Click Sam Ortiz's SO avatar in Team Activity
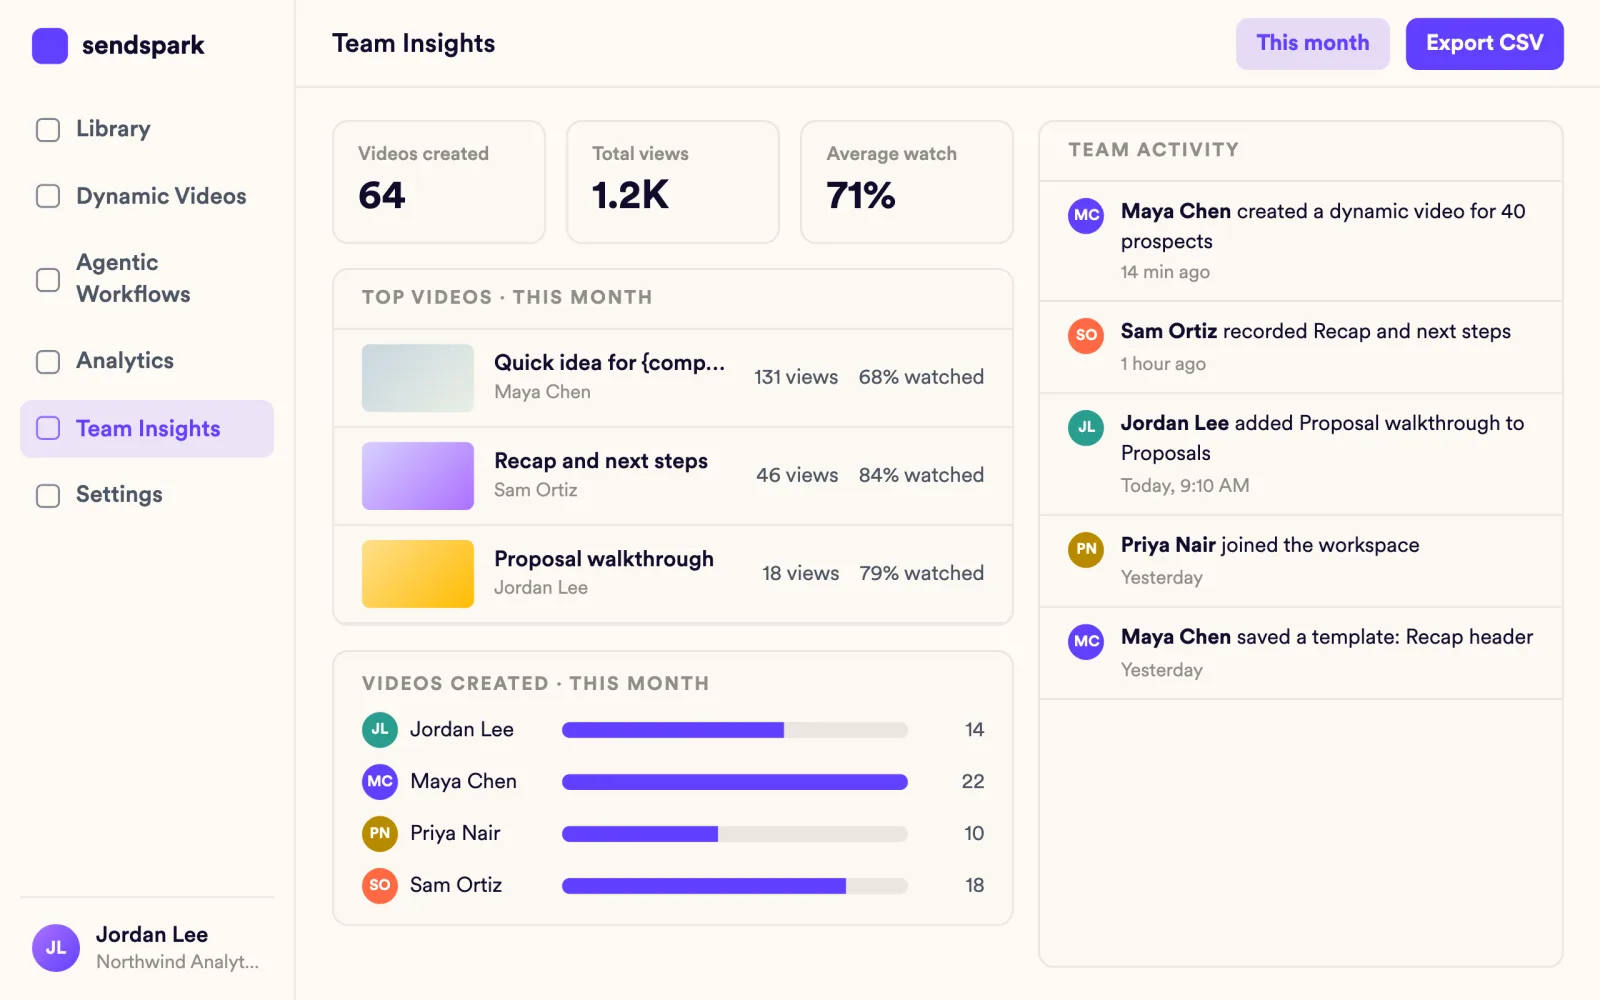The image size is (1600, 1000). 1086,335
